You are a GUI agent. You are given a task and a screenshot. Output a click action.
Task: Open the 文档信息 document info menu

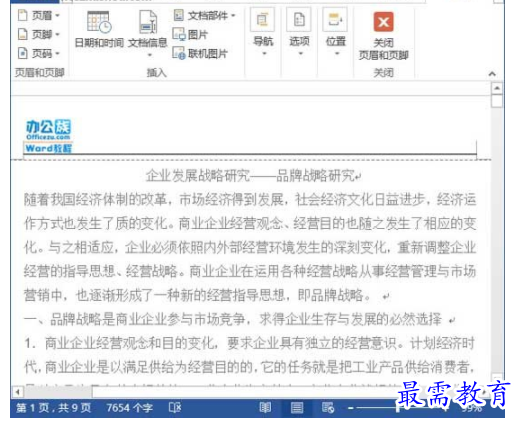(148, 33)
